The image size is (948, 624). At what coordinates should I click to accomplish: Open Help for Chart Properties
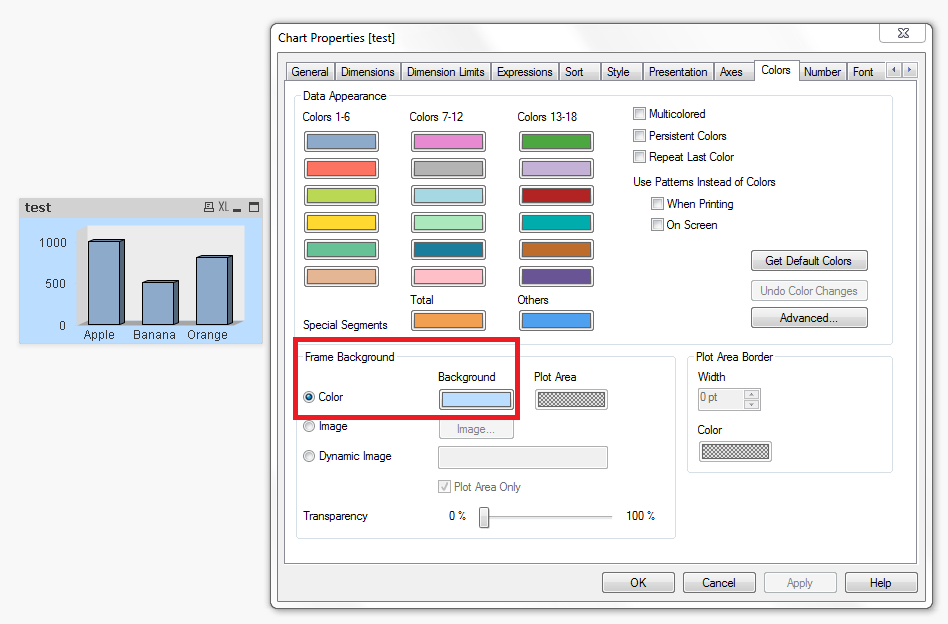(x=881, y=583)
